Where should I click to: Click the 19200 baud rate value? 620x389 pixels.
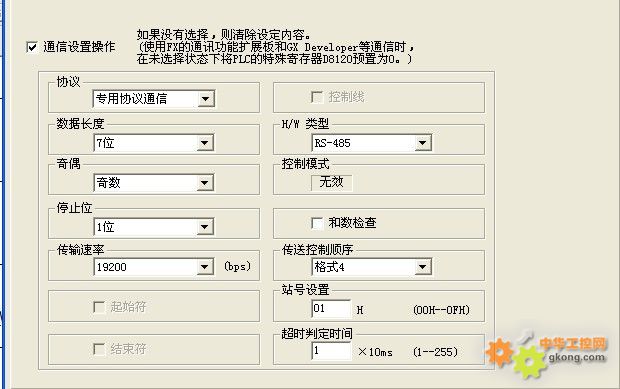[x=112, y=267]
